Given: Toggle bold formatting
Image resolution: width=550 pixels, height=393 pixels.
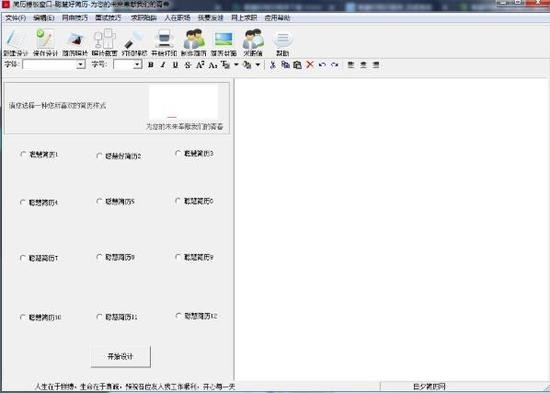Looking at the screenshot, I should tap(151, 65).
